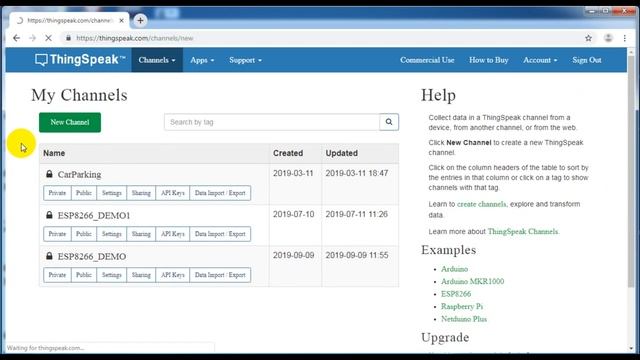
Task: Click Sign Out in the navbar
Action: [587, 60]
